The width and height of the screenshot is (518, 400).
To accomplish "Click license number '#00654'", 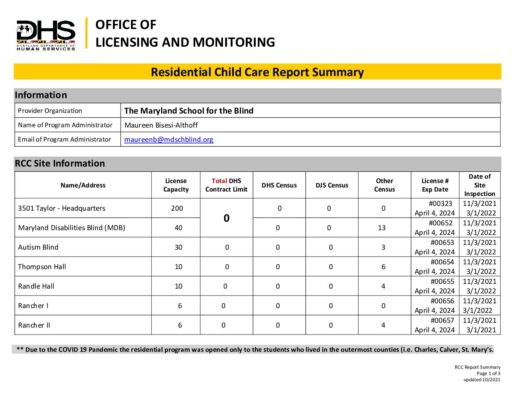I will click(442, 262).
